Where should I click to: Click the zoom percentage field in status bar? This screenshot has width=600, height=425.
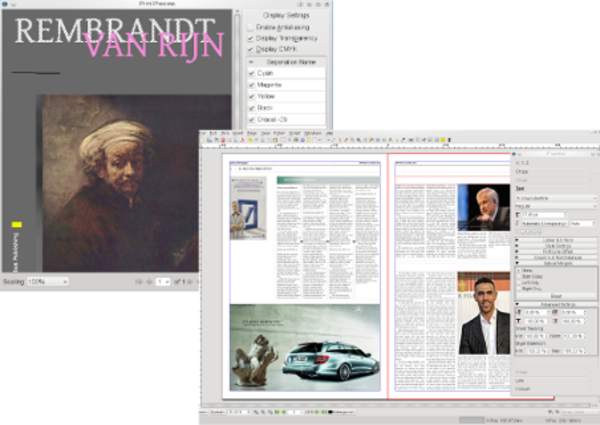click(x=239, y=412)
